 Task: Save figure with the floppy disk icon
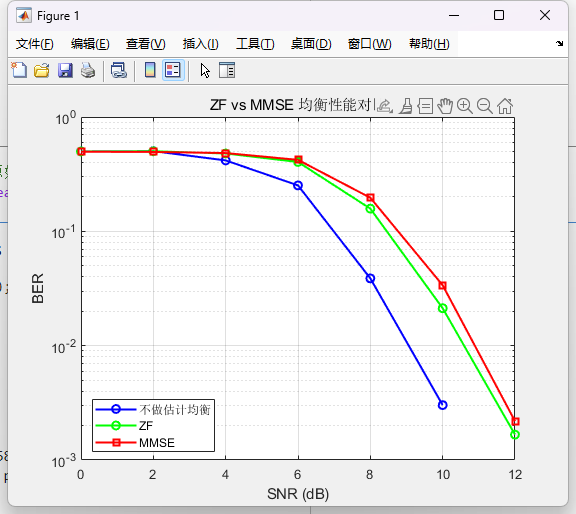[65, 70]
